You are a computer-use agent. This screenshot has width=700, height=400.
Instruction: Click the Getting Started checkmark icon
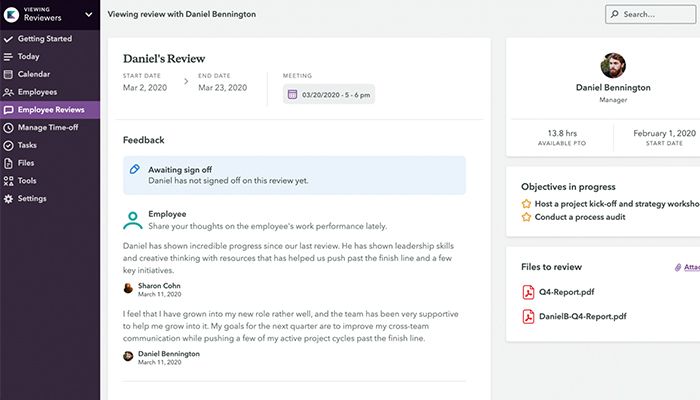[x=9, y=38]
